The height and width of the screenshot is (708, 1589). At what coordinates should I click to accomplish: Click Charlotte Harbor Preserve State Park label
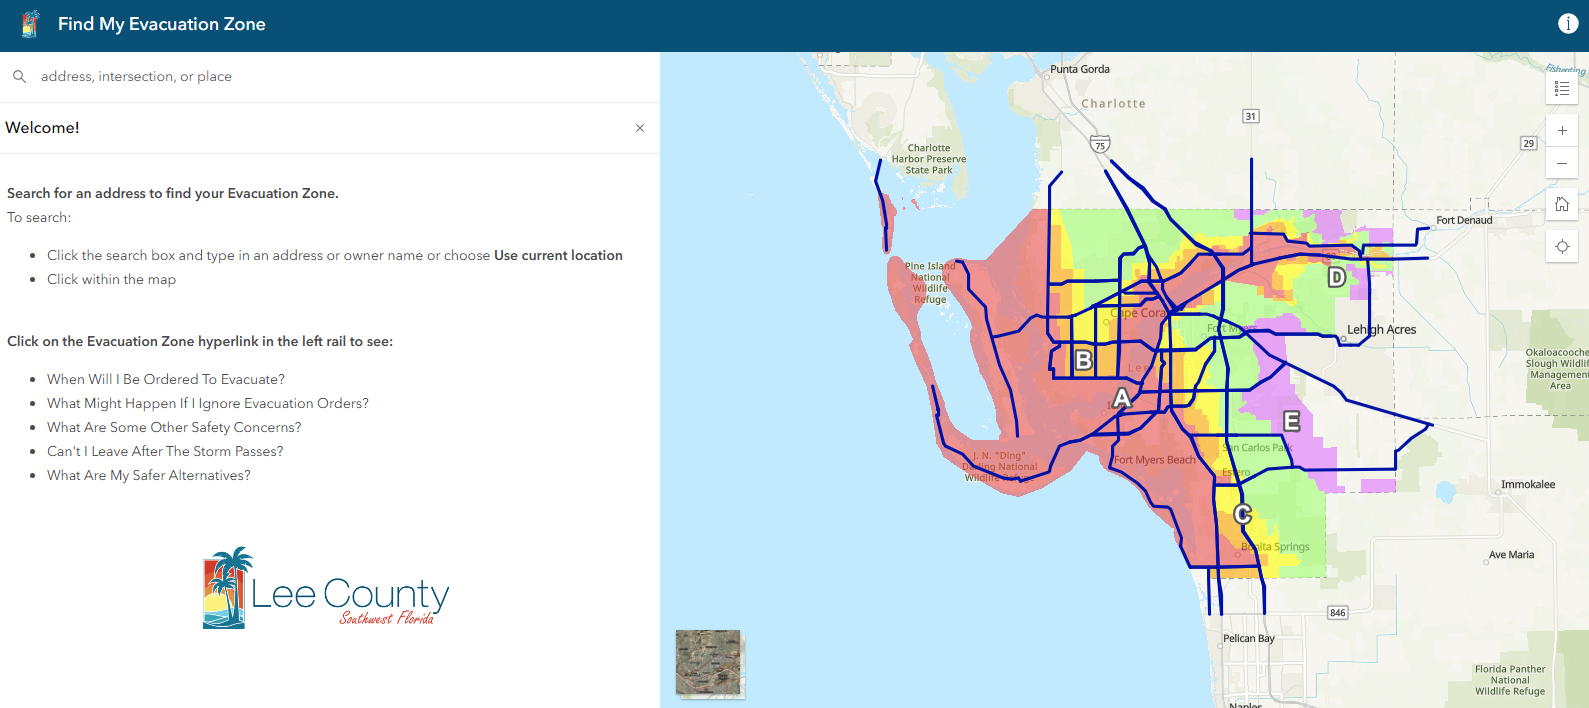(929, 159)
